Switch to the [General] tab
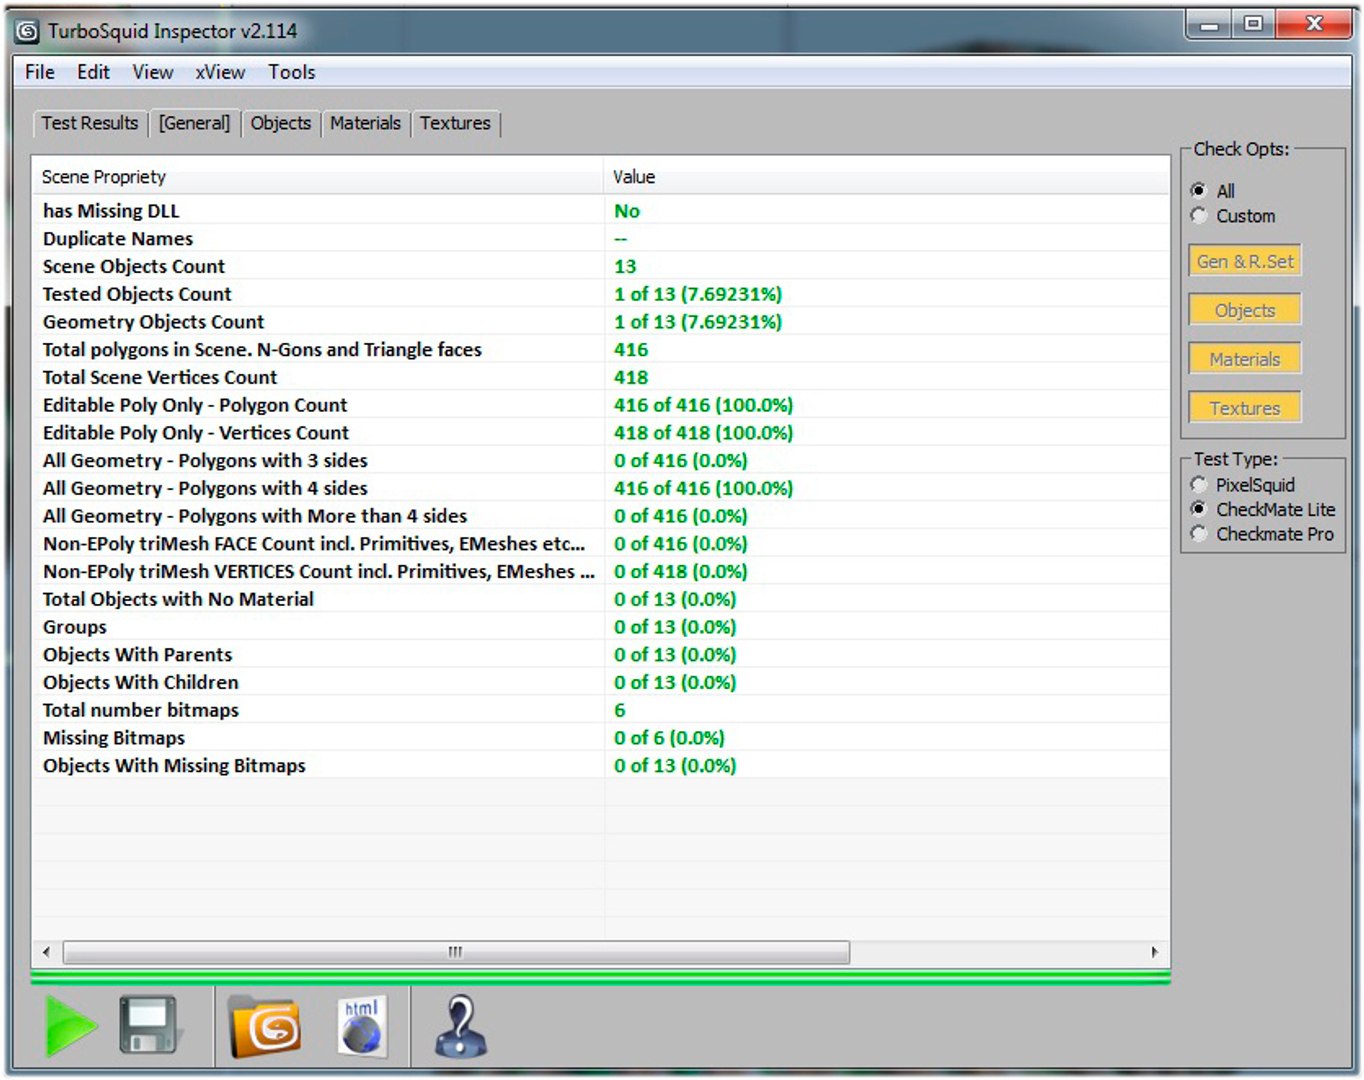 (194, 123)
